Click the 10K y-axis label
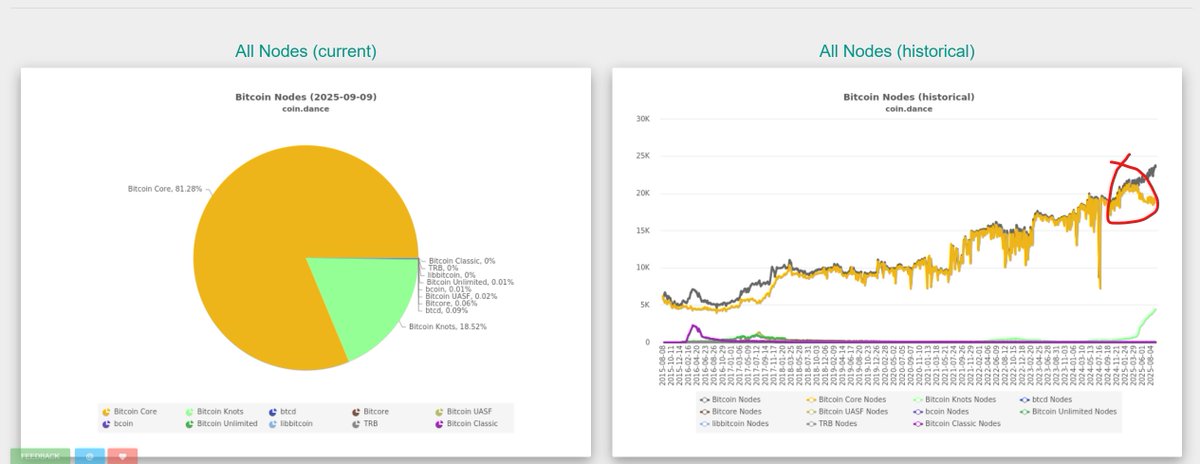 pyautogui.click(x=642, y=268)
